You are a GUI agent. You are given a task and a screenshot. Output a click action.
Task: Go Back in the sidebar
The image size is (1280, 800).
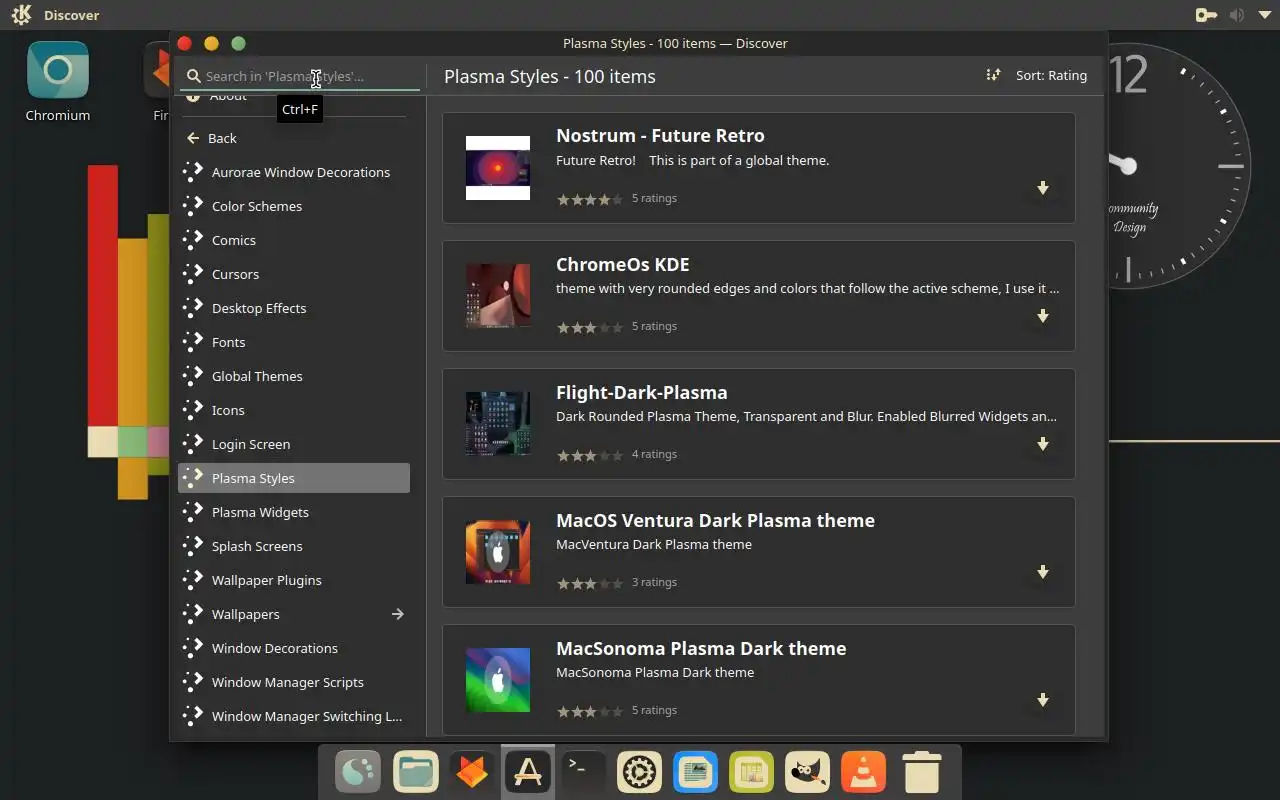pos(294,138)
